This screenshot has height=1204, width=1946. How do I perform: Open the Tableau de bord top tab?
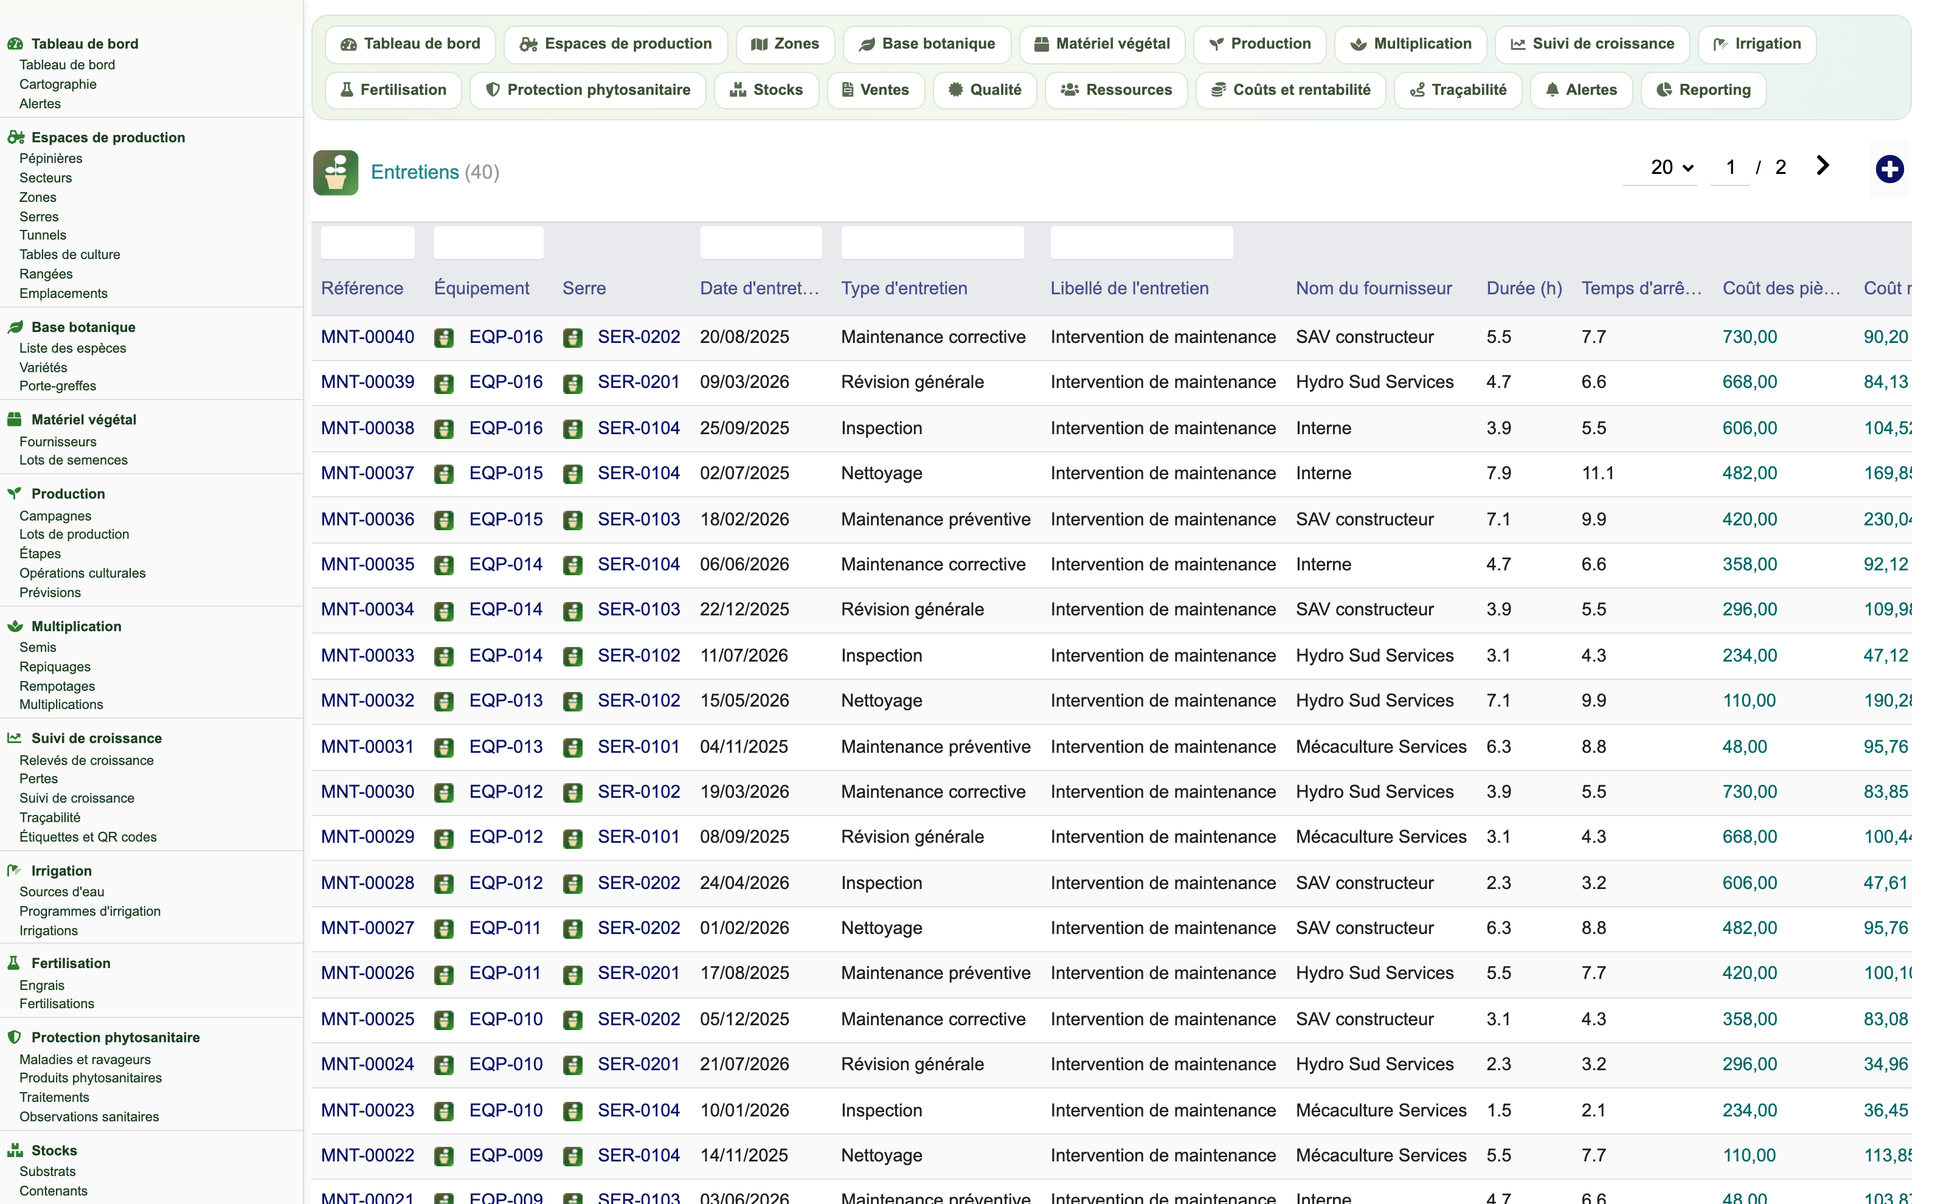(410, 44)
